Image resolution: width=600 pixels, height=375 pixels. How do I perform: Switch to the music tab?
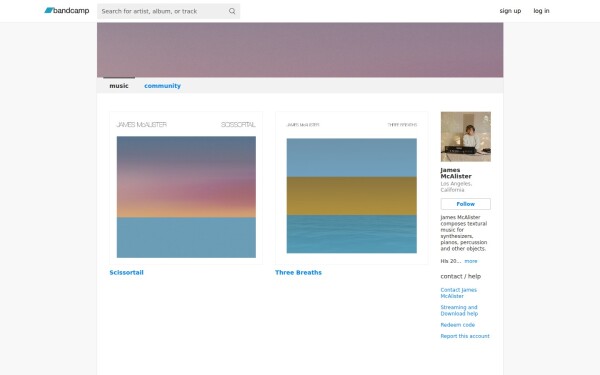(119, 86)
